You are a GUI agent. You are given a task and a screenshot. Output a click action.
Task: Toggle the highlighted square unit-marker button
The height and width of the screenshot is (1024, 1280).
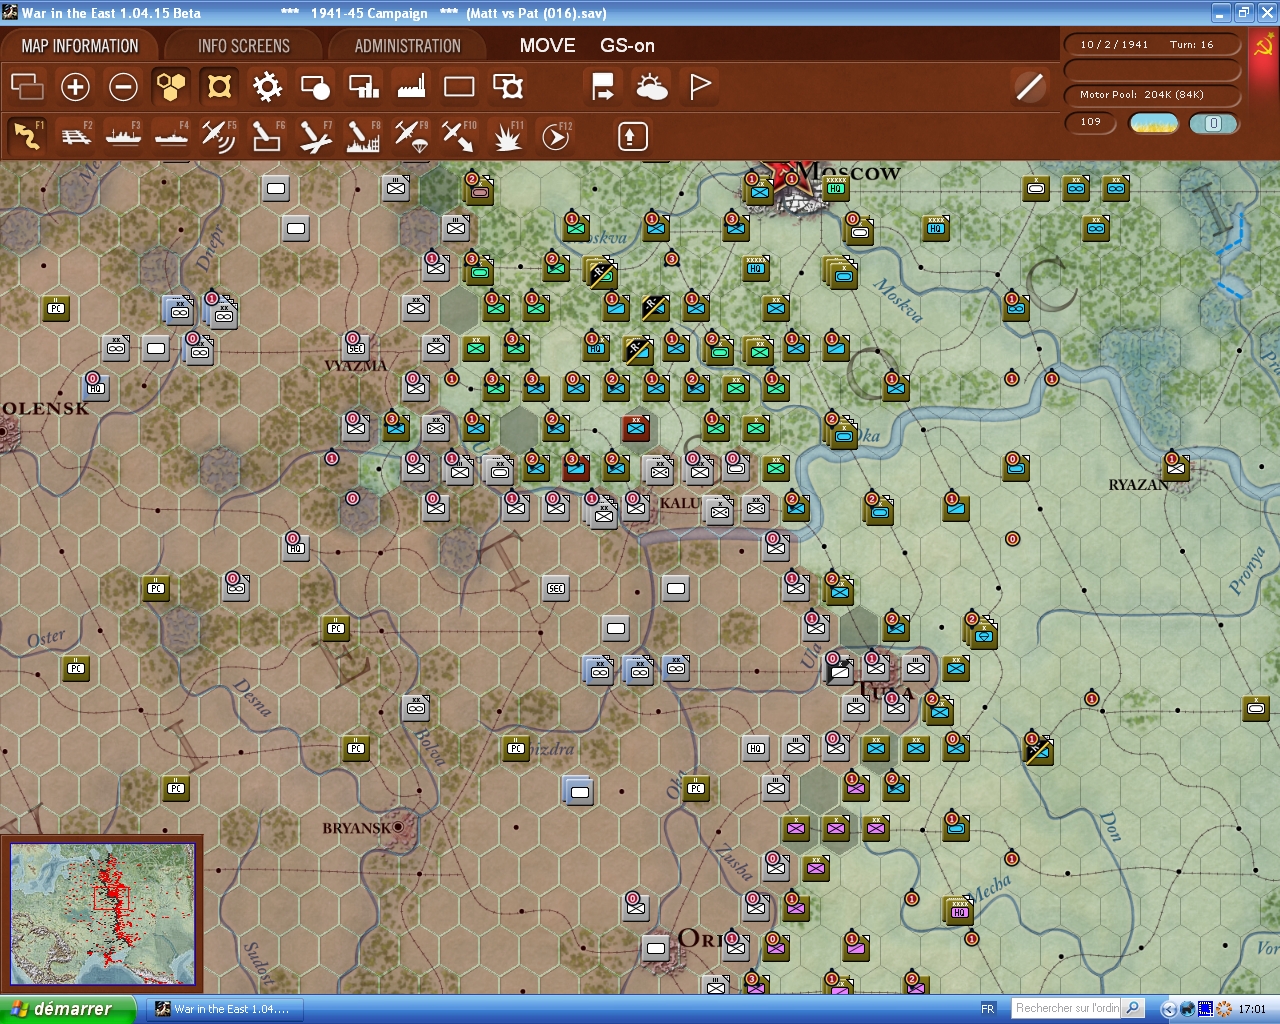[x=219, y=87]
